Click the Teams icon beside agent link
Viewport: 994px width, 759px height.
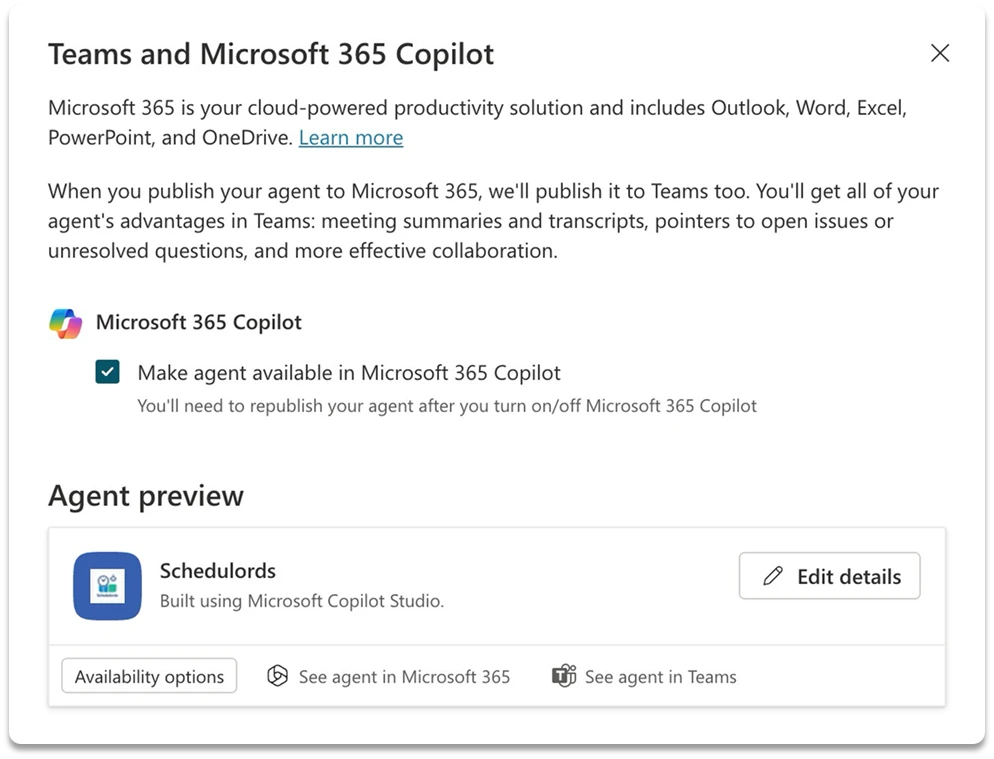[565, 676]
